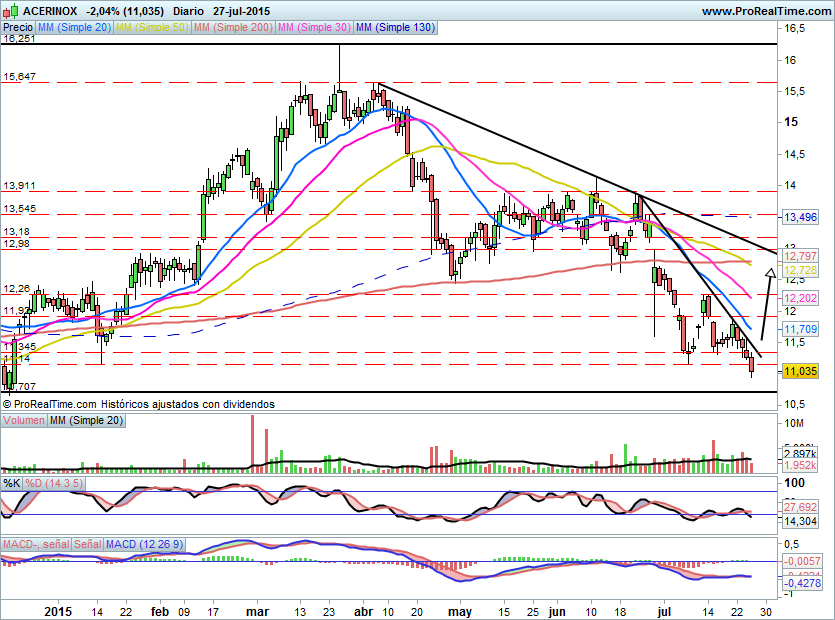Click the candlestick icon beside ACERINOX title
The image size is (835, 620).
click(11, 11)
